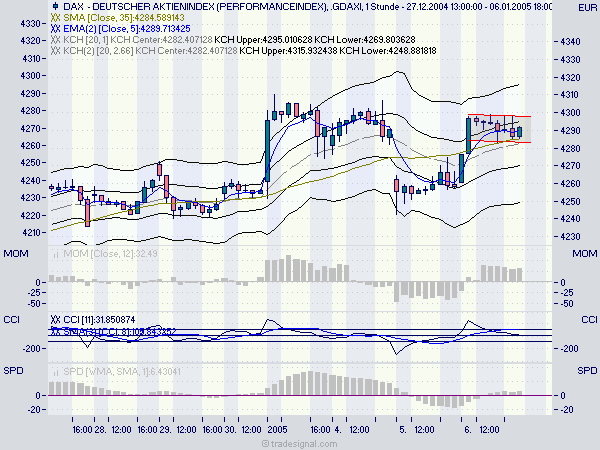Click the 4220 price axis label

click(x=31, y=215)
